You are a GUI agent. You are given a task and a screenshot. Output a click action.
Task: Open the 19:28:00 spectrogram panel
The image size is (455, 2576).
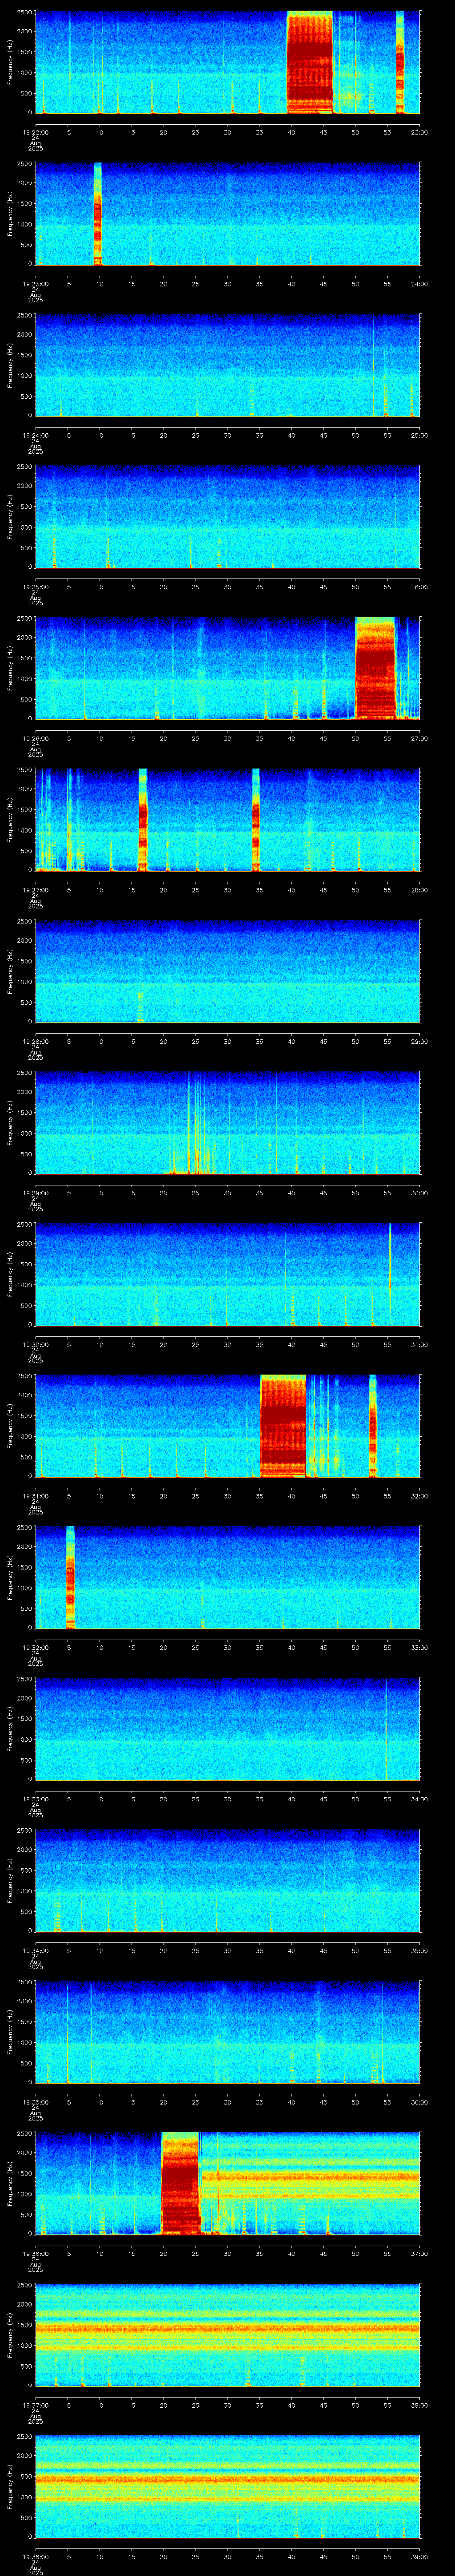[x=227, y=972]
